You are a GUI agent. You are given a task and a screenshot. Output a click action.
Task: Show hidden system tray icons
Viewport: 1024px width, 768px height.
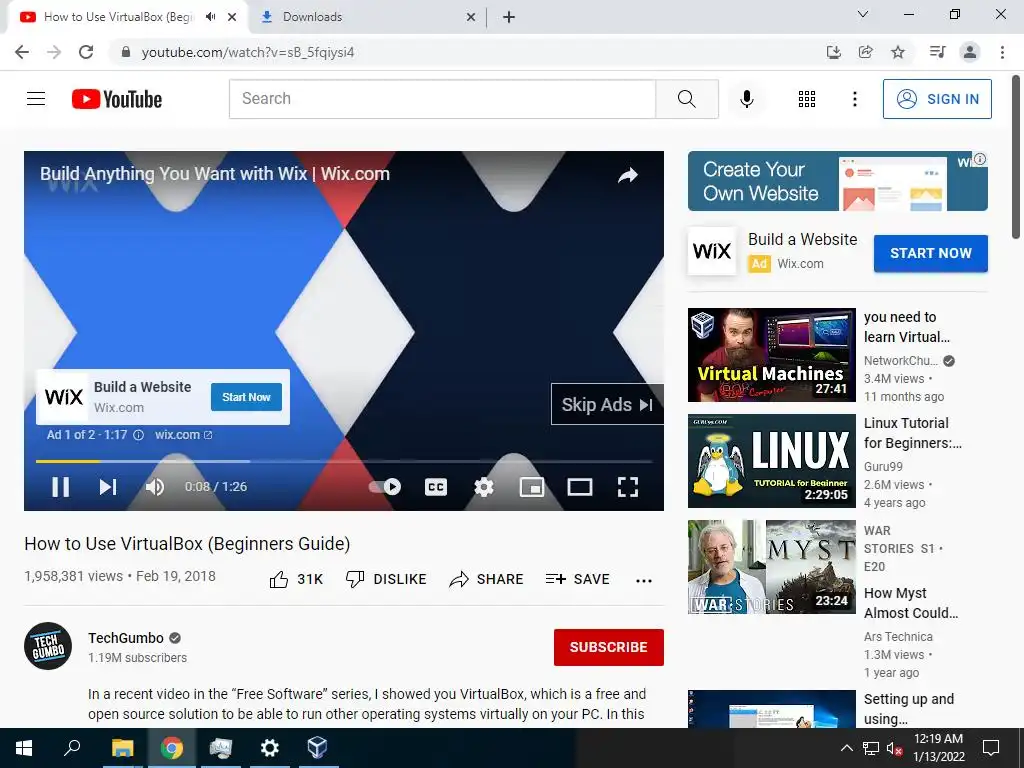tap(846, 748)
